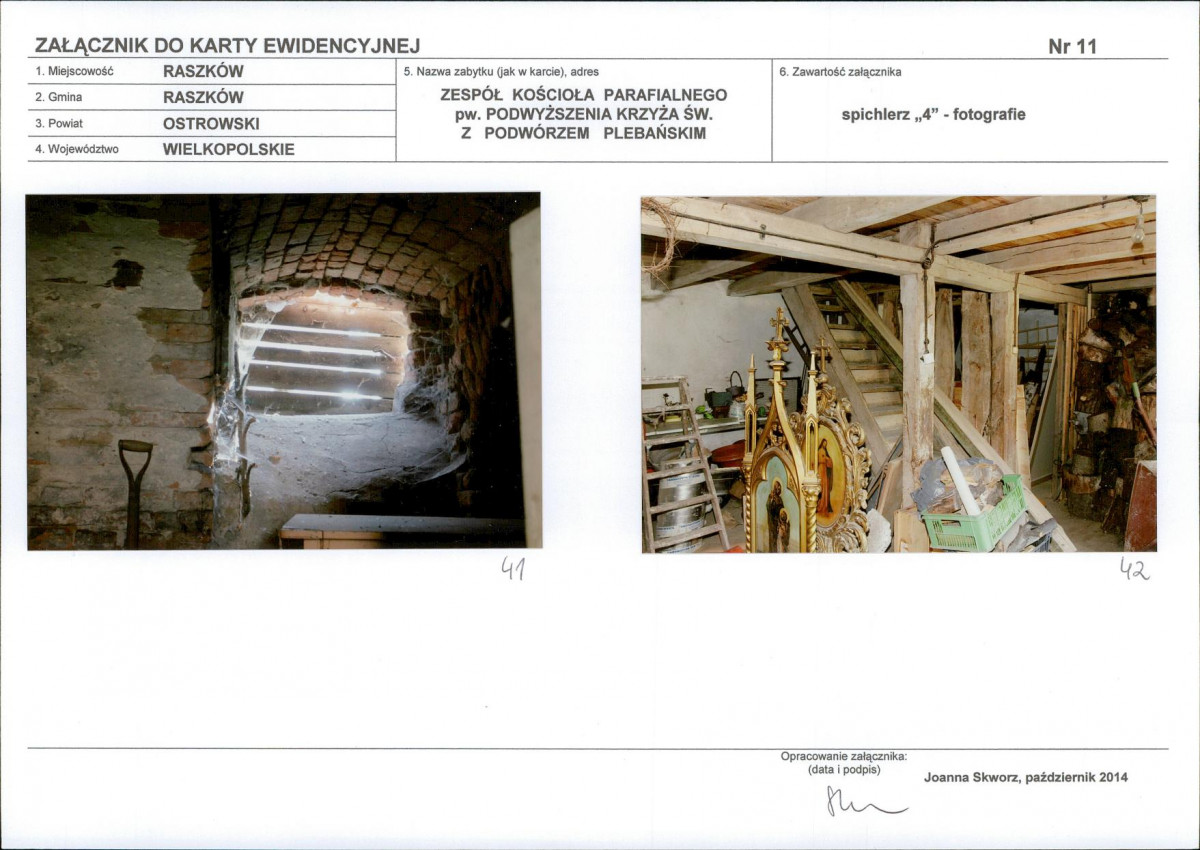The height and width of the screenshot is (850, 1200).
Task: Click the Nr 11 attachment number
Action: [1073, 46]
